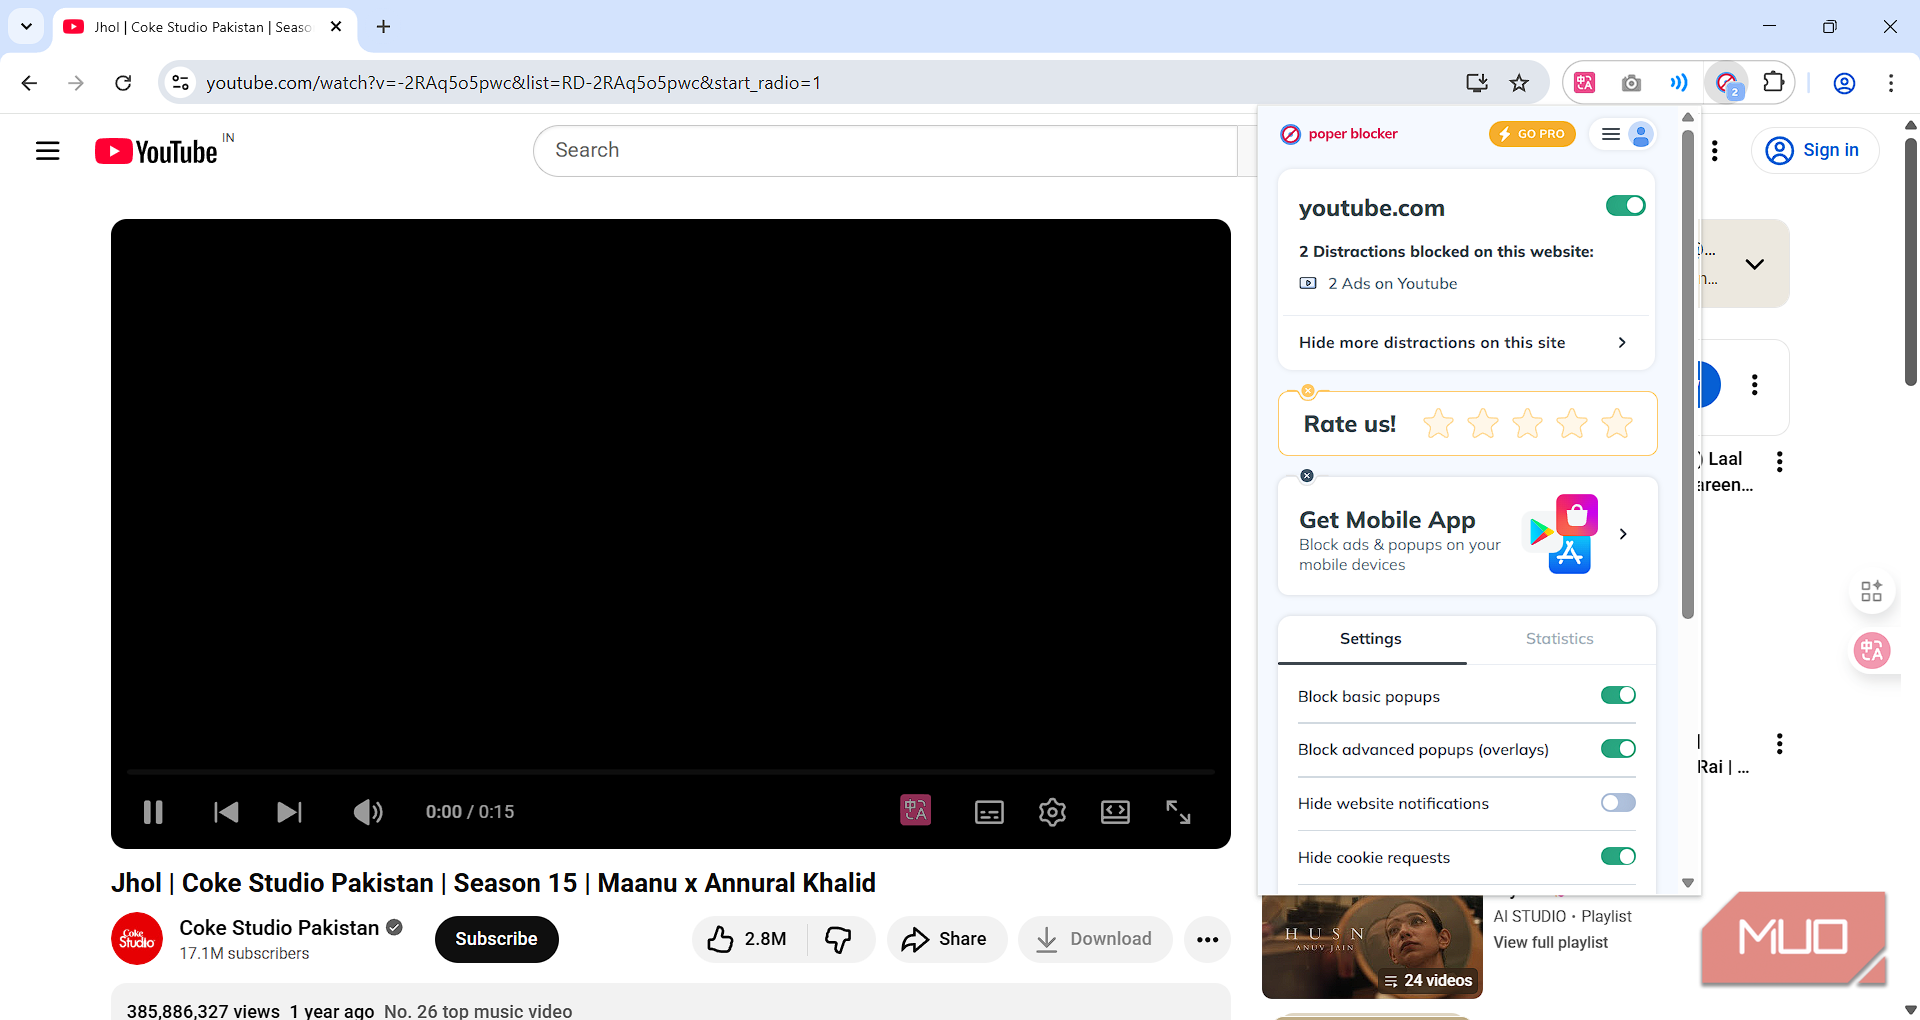1920x1020 pixels.
Task: Toggle Block advanced popups (overlays)
Action: [x=1618, y=749]
